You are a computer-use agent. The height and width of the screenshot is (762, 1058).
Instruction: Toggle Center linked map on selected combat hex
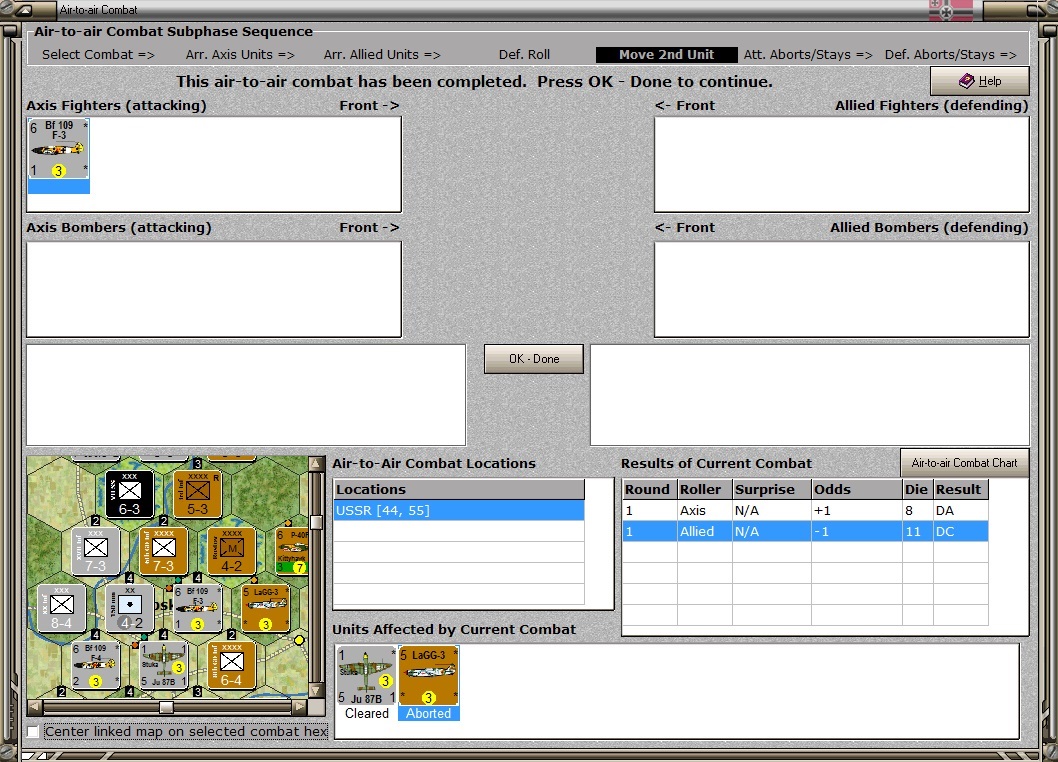pos(32,732)
